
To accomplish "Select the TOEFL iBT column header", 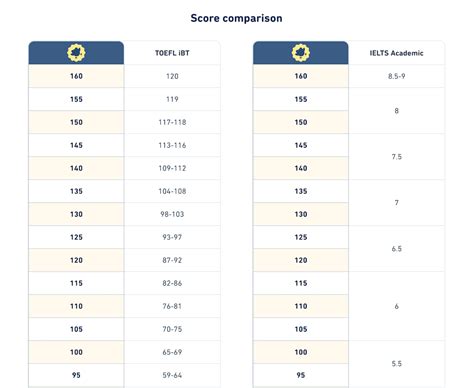I will pos(172,53).
